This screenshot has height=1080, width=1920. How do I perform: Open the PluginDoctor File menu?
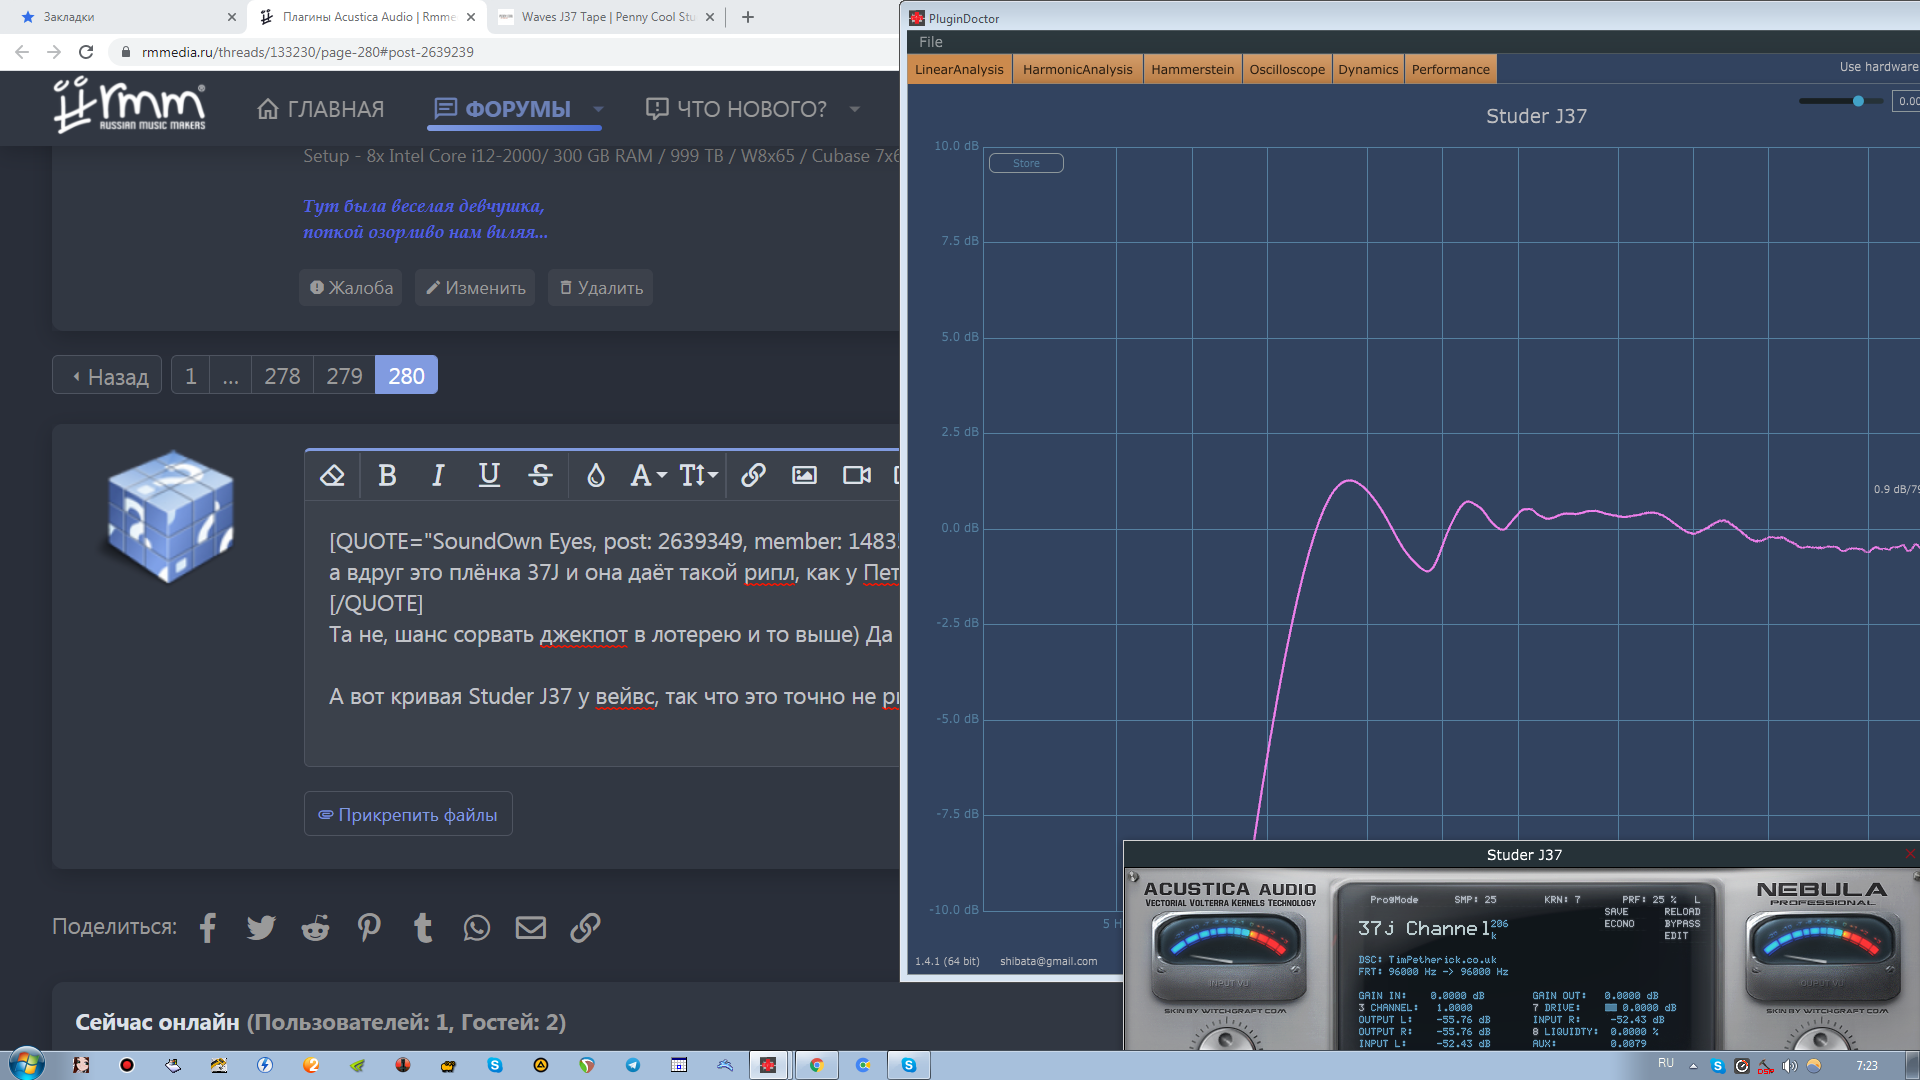pos(930,42)
